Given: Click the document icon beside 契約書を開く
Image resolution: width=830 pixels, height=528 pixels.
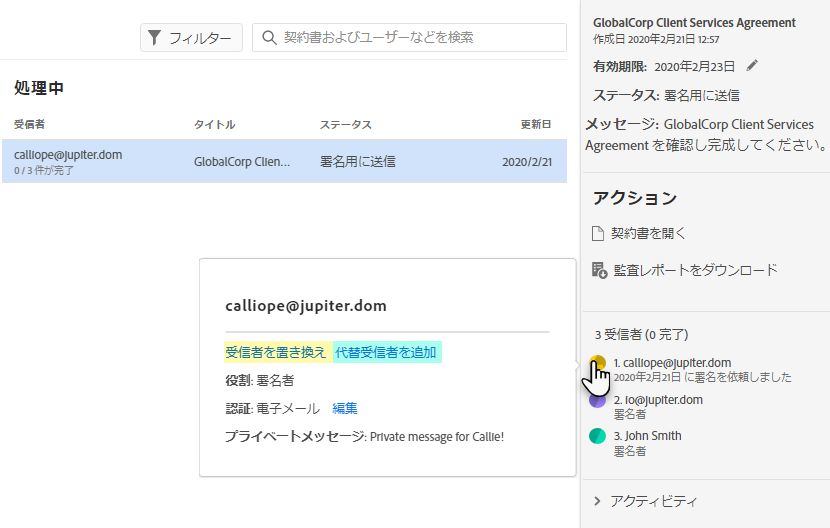Looking at the screenshot, I should pyautogui.click(x=598, y=234).
